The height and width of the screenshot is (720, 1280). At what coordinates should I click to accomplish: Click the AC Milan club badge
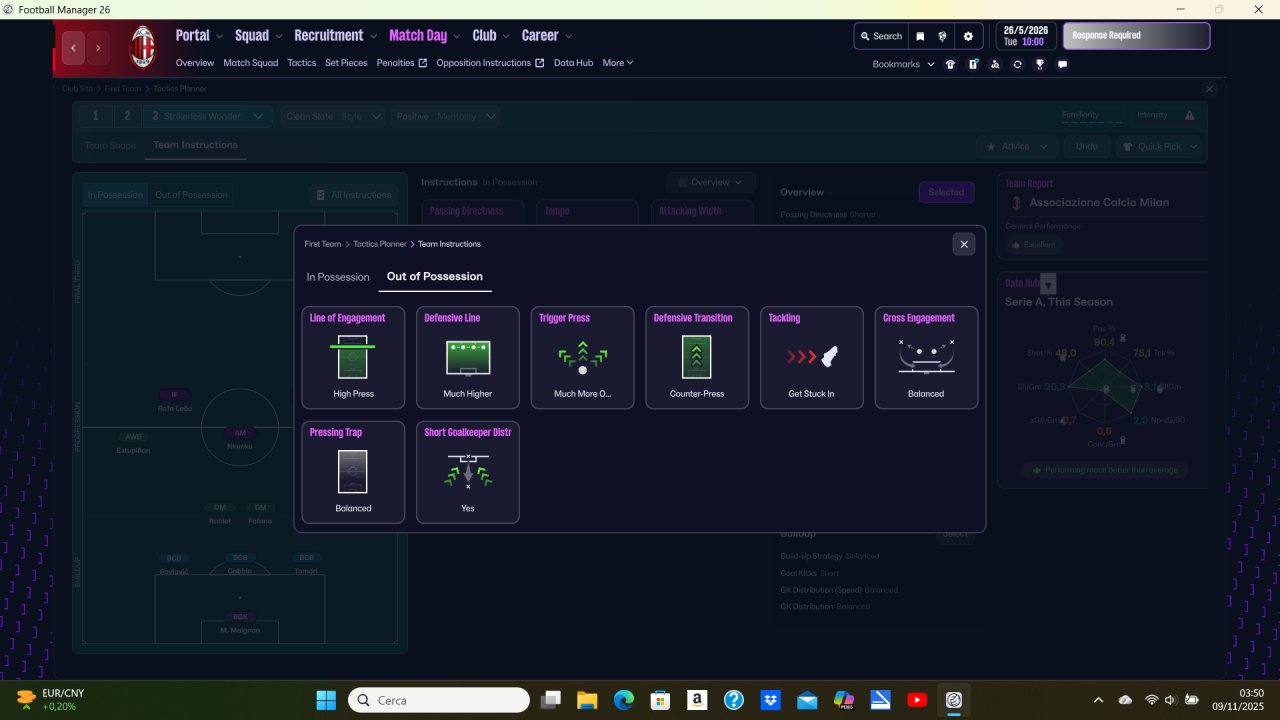tap(143, 47)
